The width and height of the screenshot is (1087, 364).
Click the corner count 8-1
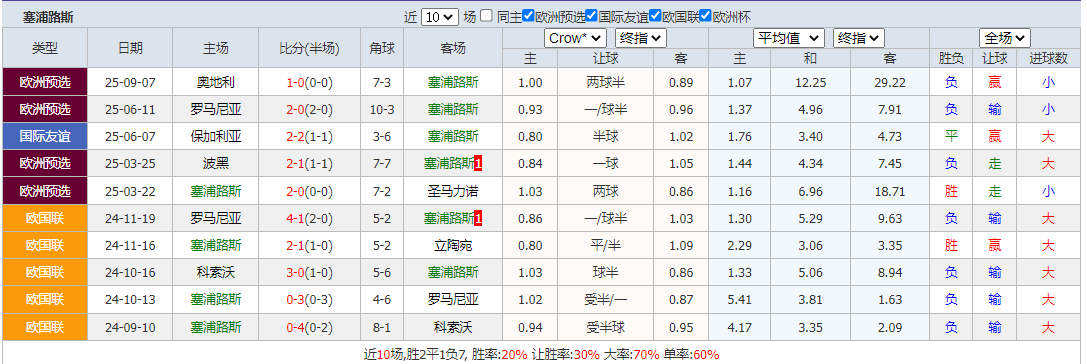382,327
